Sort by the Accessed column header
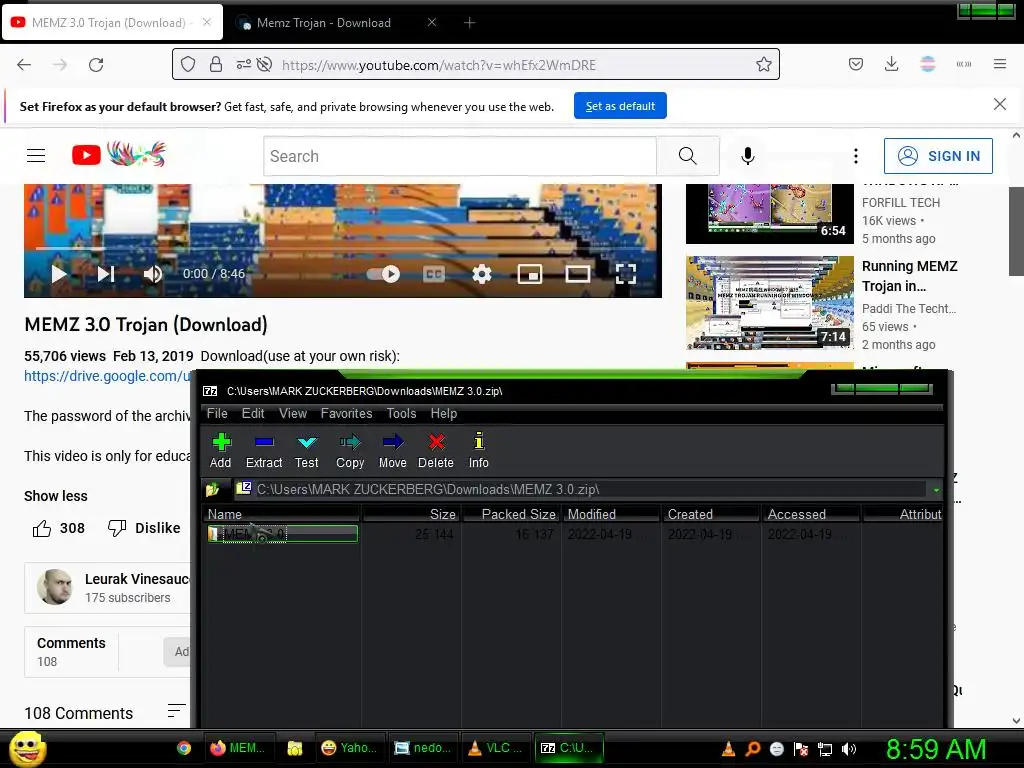 (x=810, y=514)
